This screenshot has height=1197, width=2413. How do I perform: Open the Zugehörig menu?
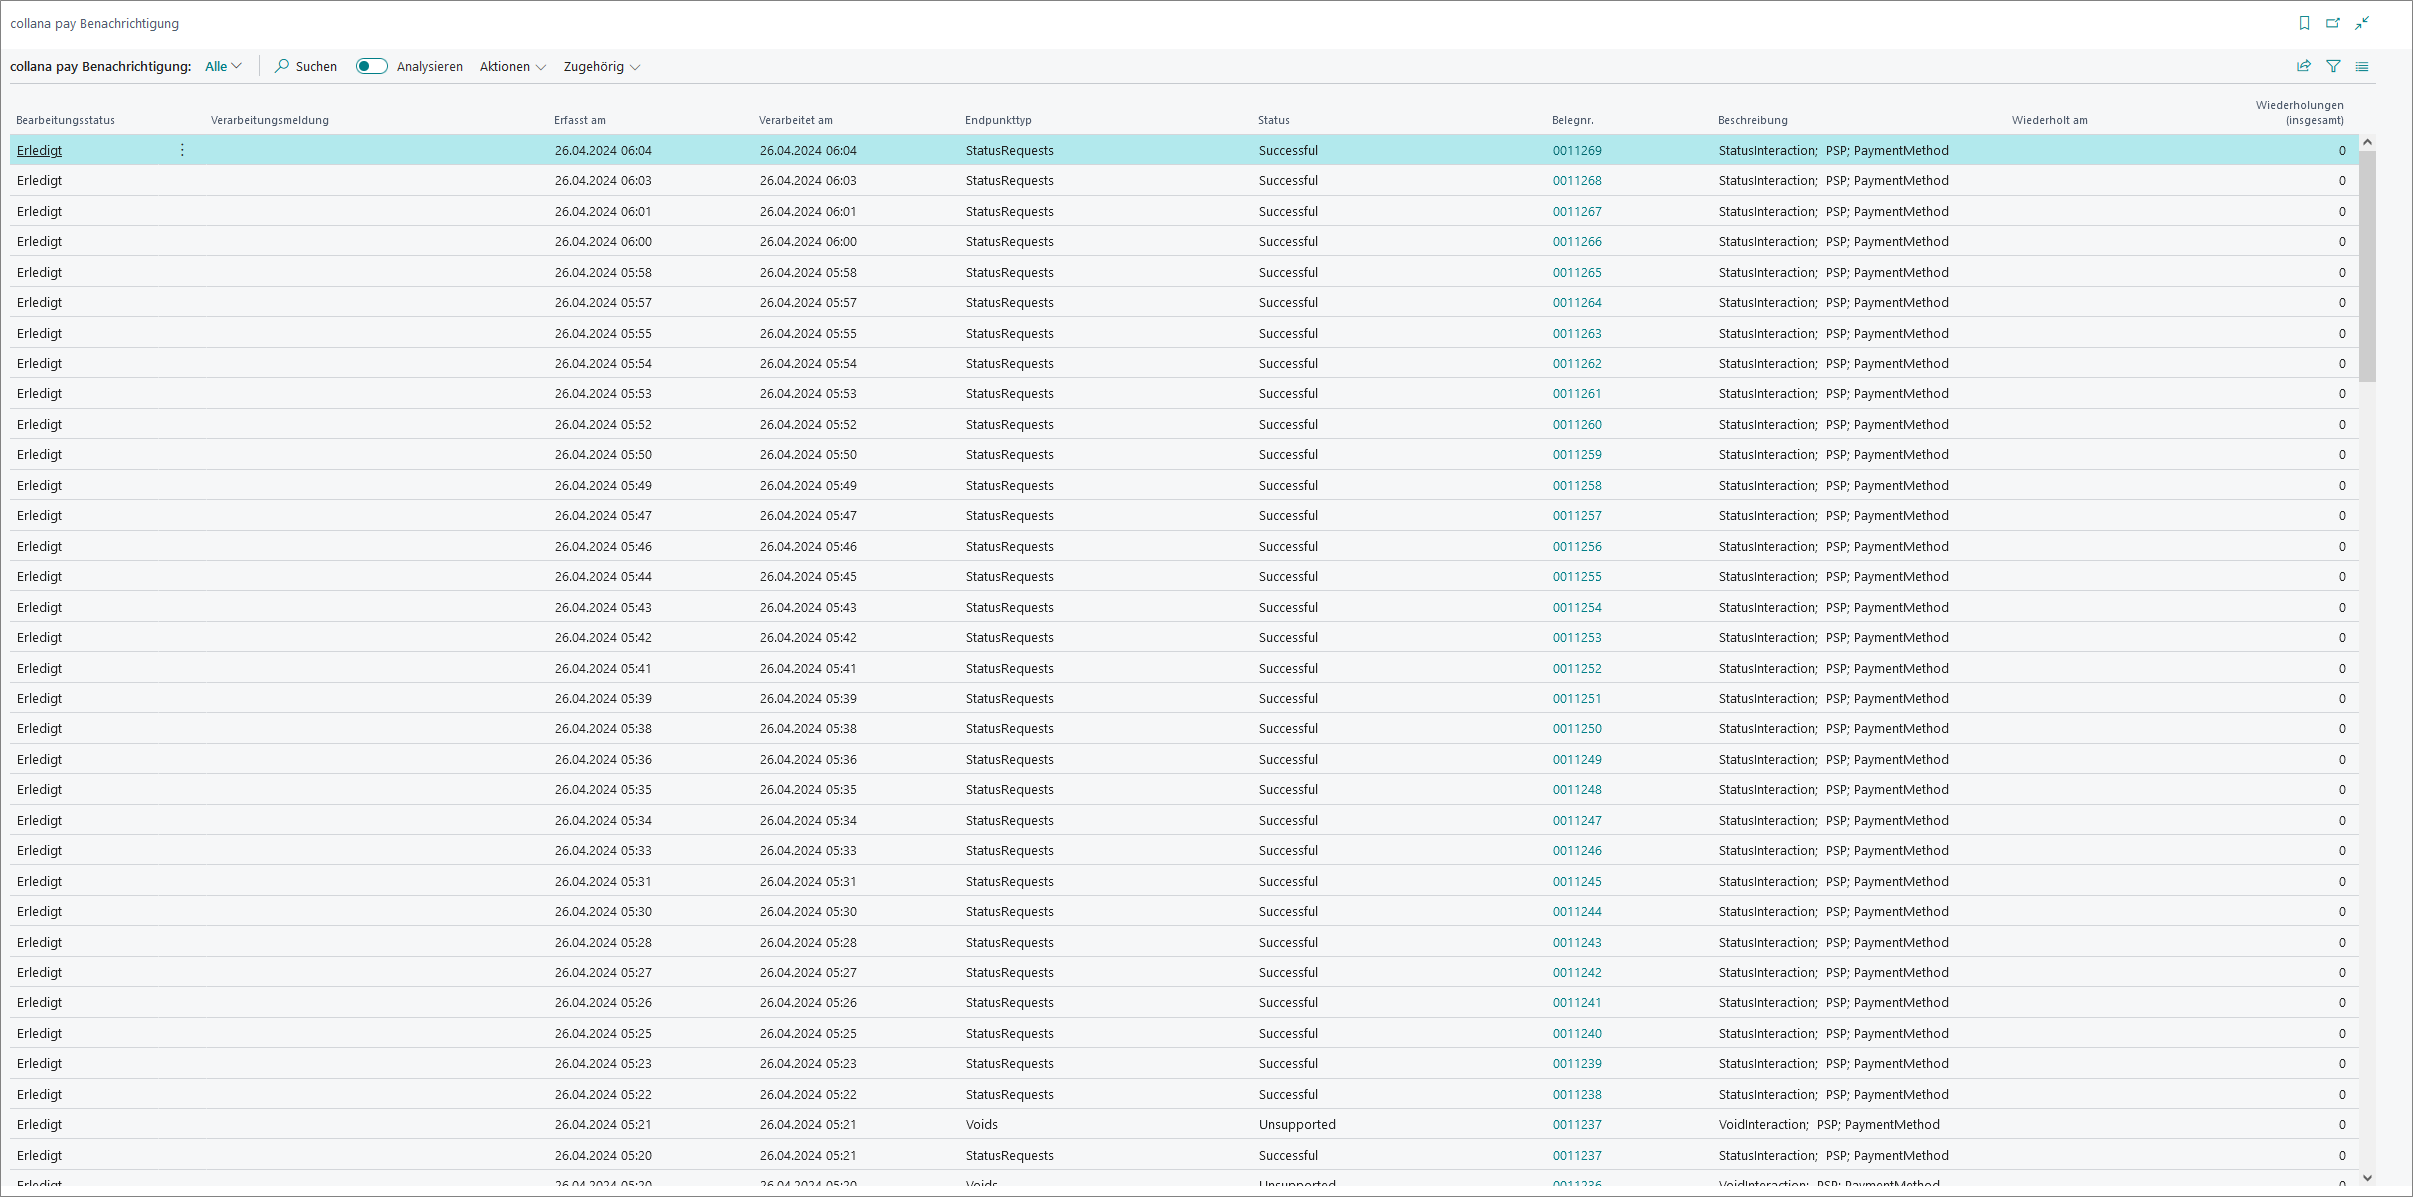tap(602, 66)
